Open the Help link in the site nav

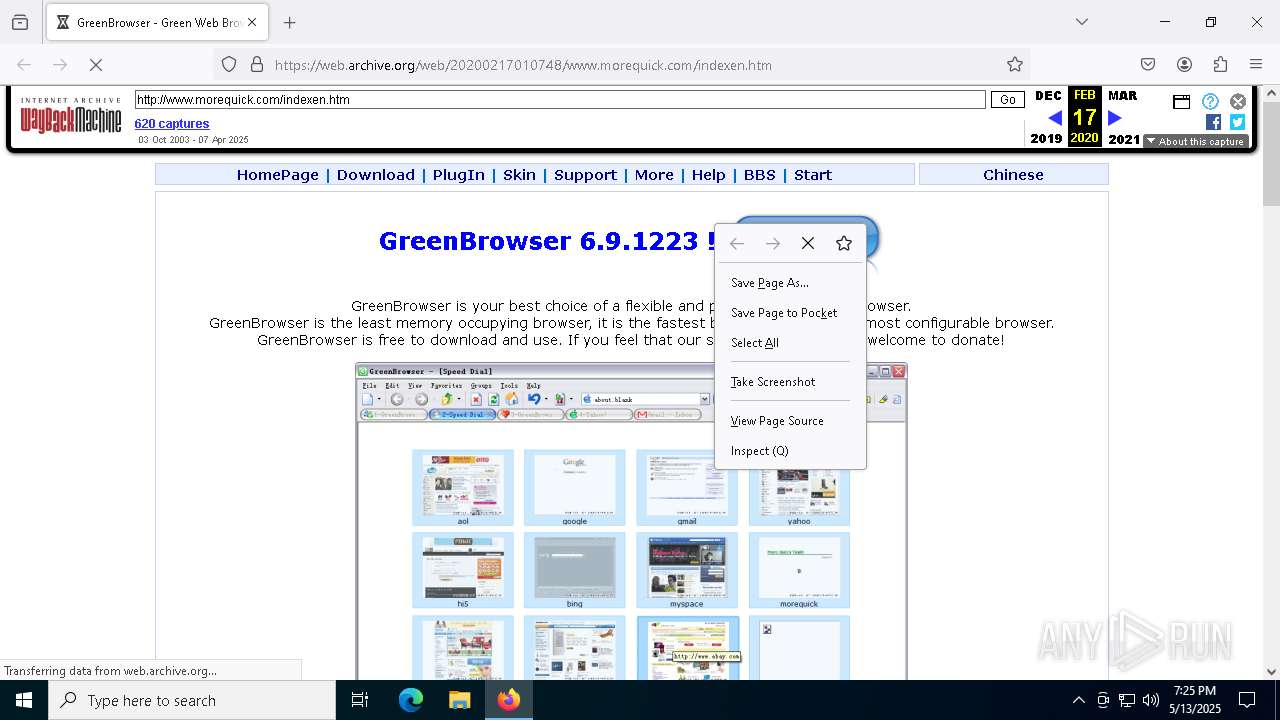click(x=708, y=175)
